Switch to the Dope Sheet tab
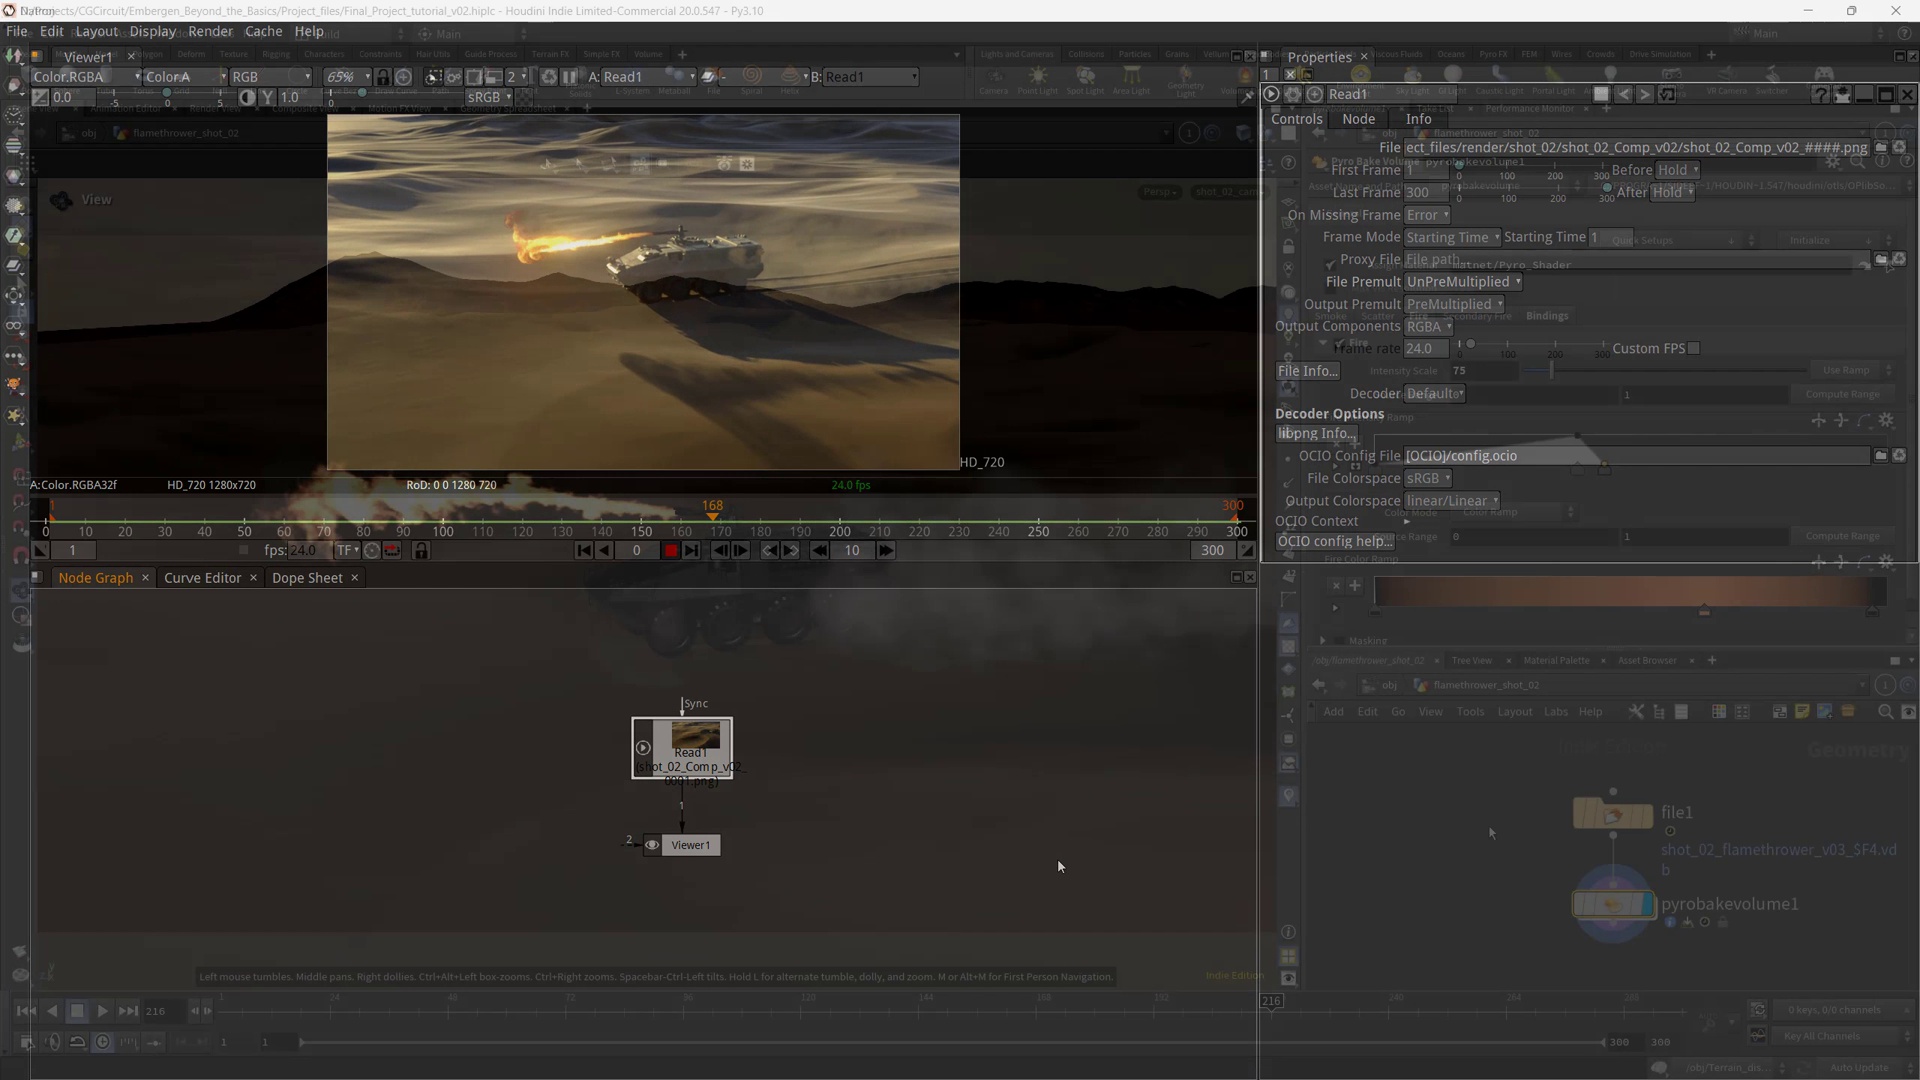Image resolution: width=1920 pixels, height=1080 pixels. pyautogui.click(x=307, y=578)
